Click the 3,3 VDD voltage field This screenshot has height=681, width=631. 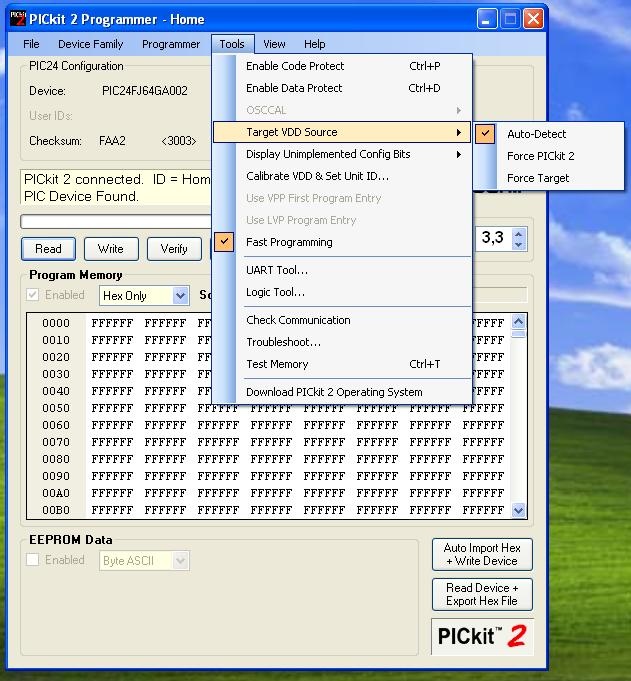(x=493, y=238)
